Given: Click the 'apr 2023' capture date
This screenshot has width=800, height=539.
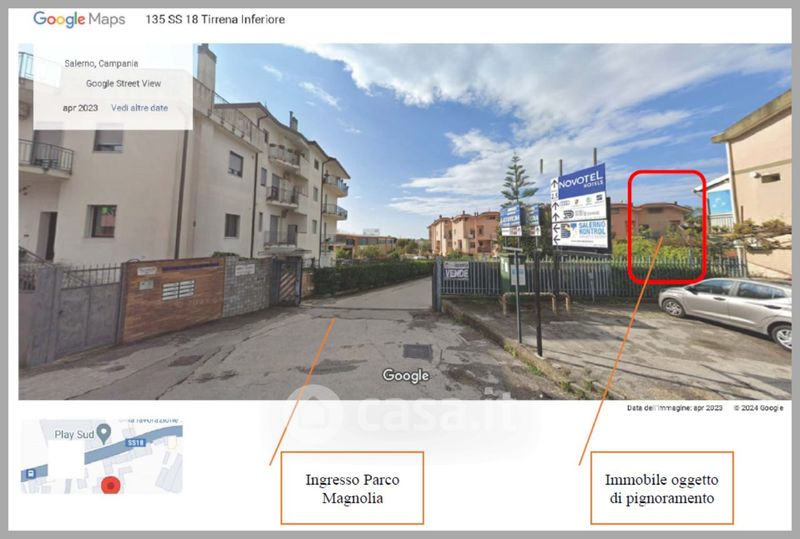Looking at the screenshot, I should (80, 107).
